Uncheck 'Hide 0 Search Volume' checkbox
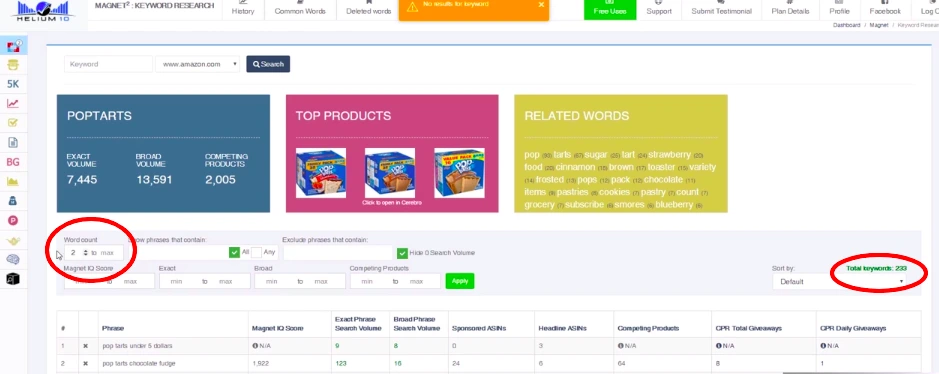The image size is (939, 374). coord(402,253)
